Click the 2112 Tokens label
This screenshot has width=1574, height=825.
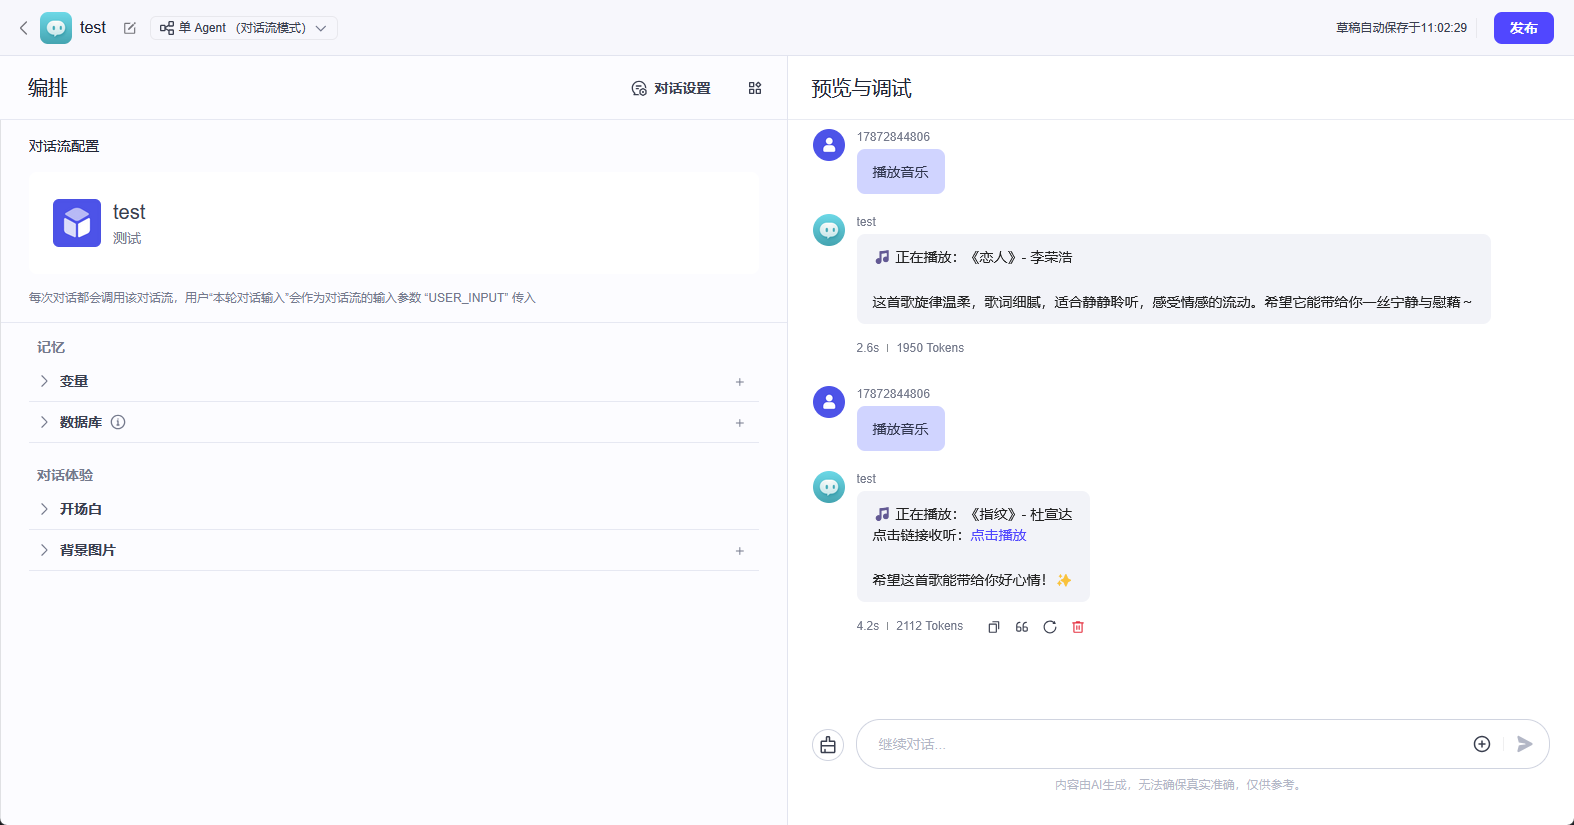930,626
